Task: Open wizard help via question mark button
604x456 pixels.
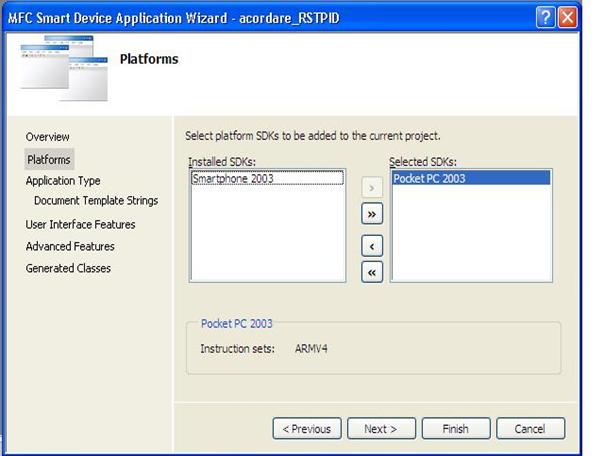Action: [545, 17]
